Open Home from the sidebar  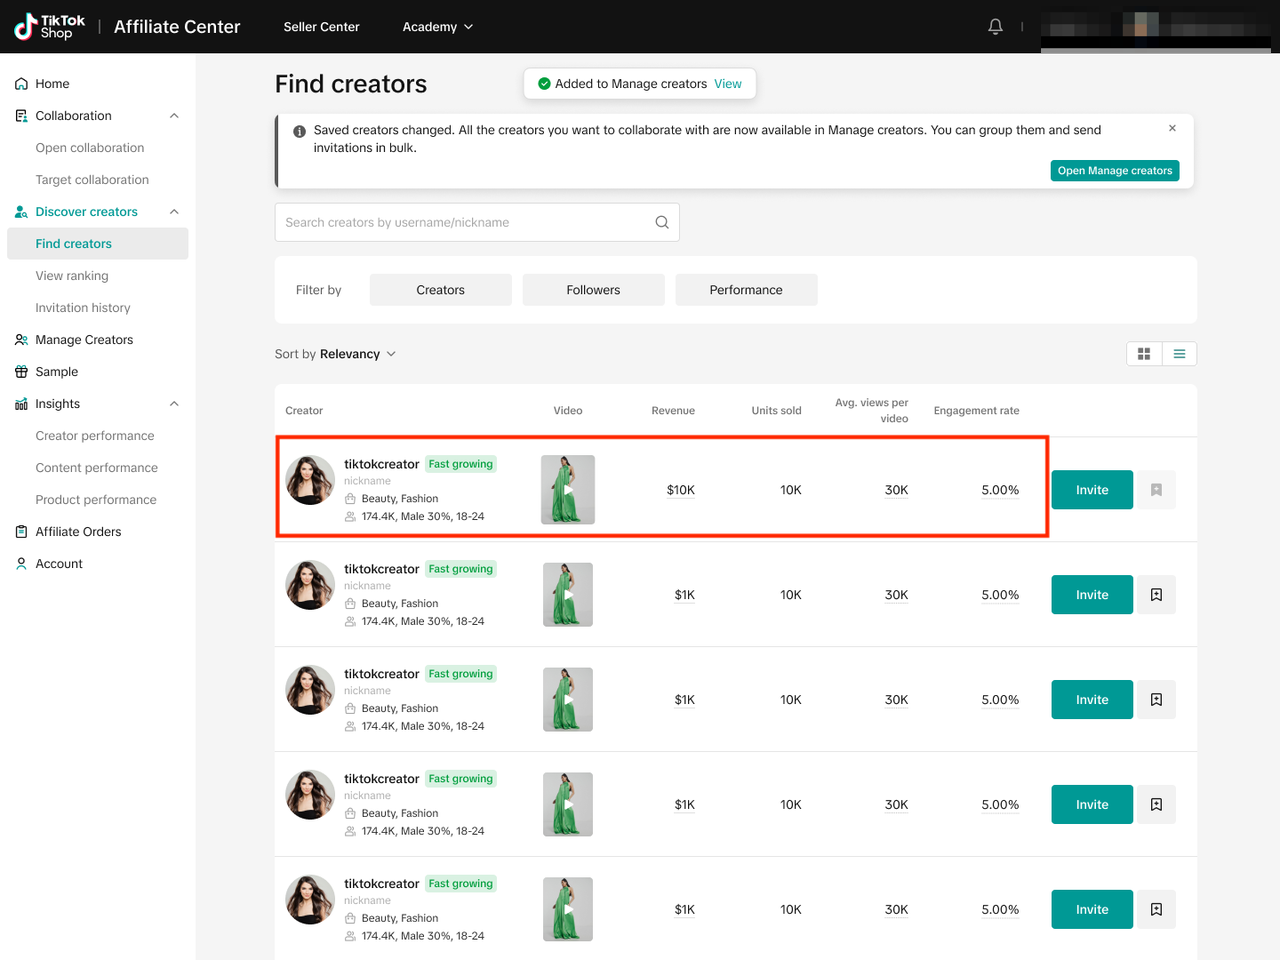coord(52,84)
